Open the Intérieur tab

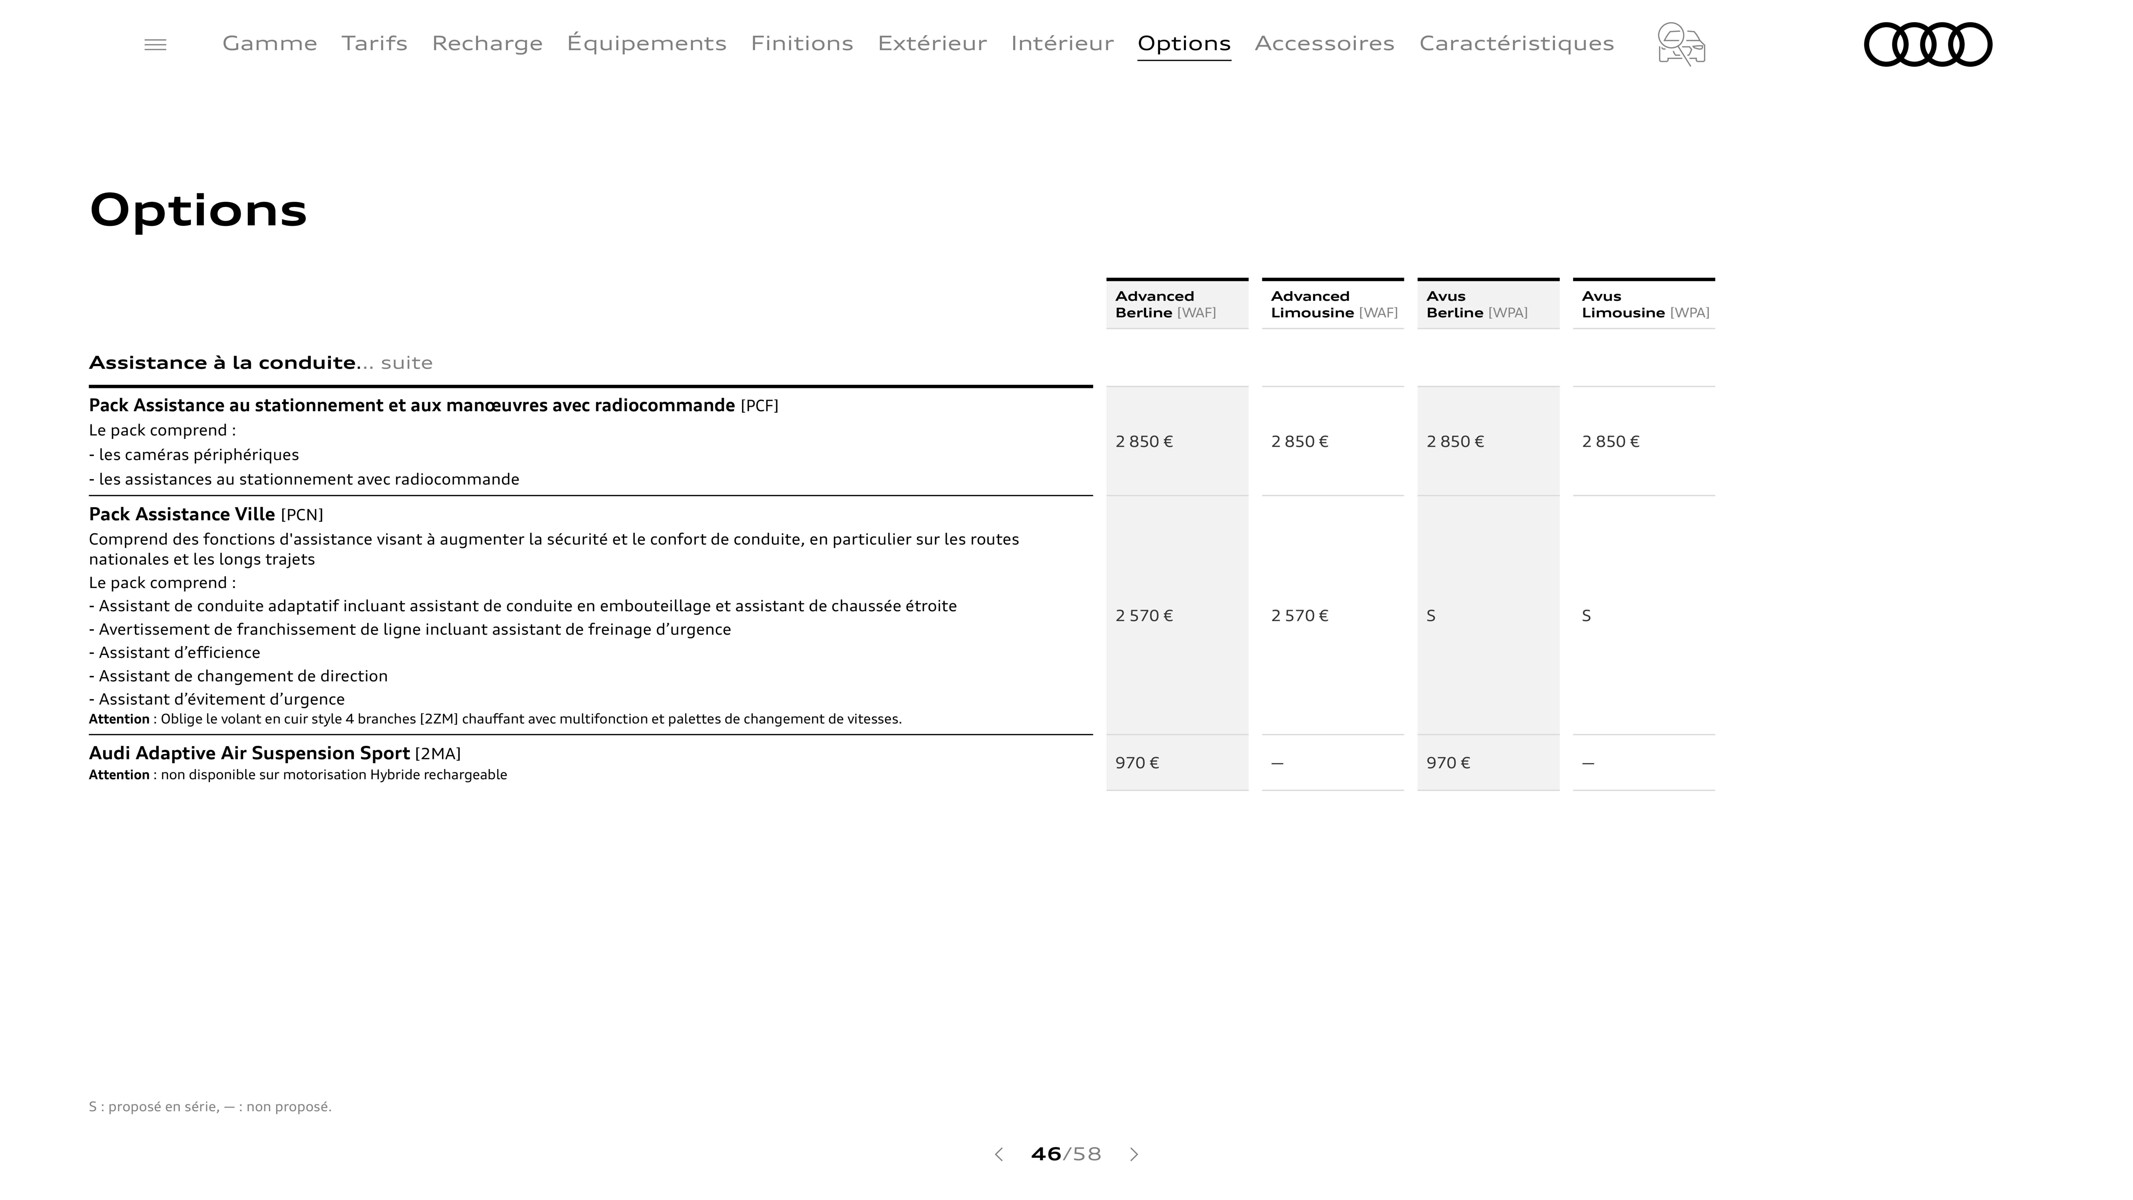(1062, 43)
